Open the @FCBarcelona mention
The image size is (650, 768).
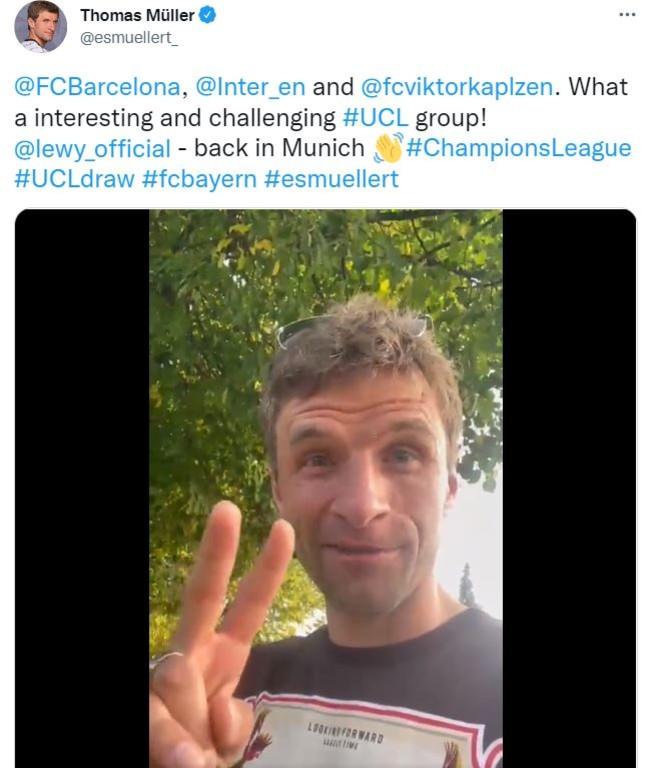97,87
